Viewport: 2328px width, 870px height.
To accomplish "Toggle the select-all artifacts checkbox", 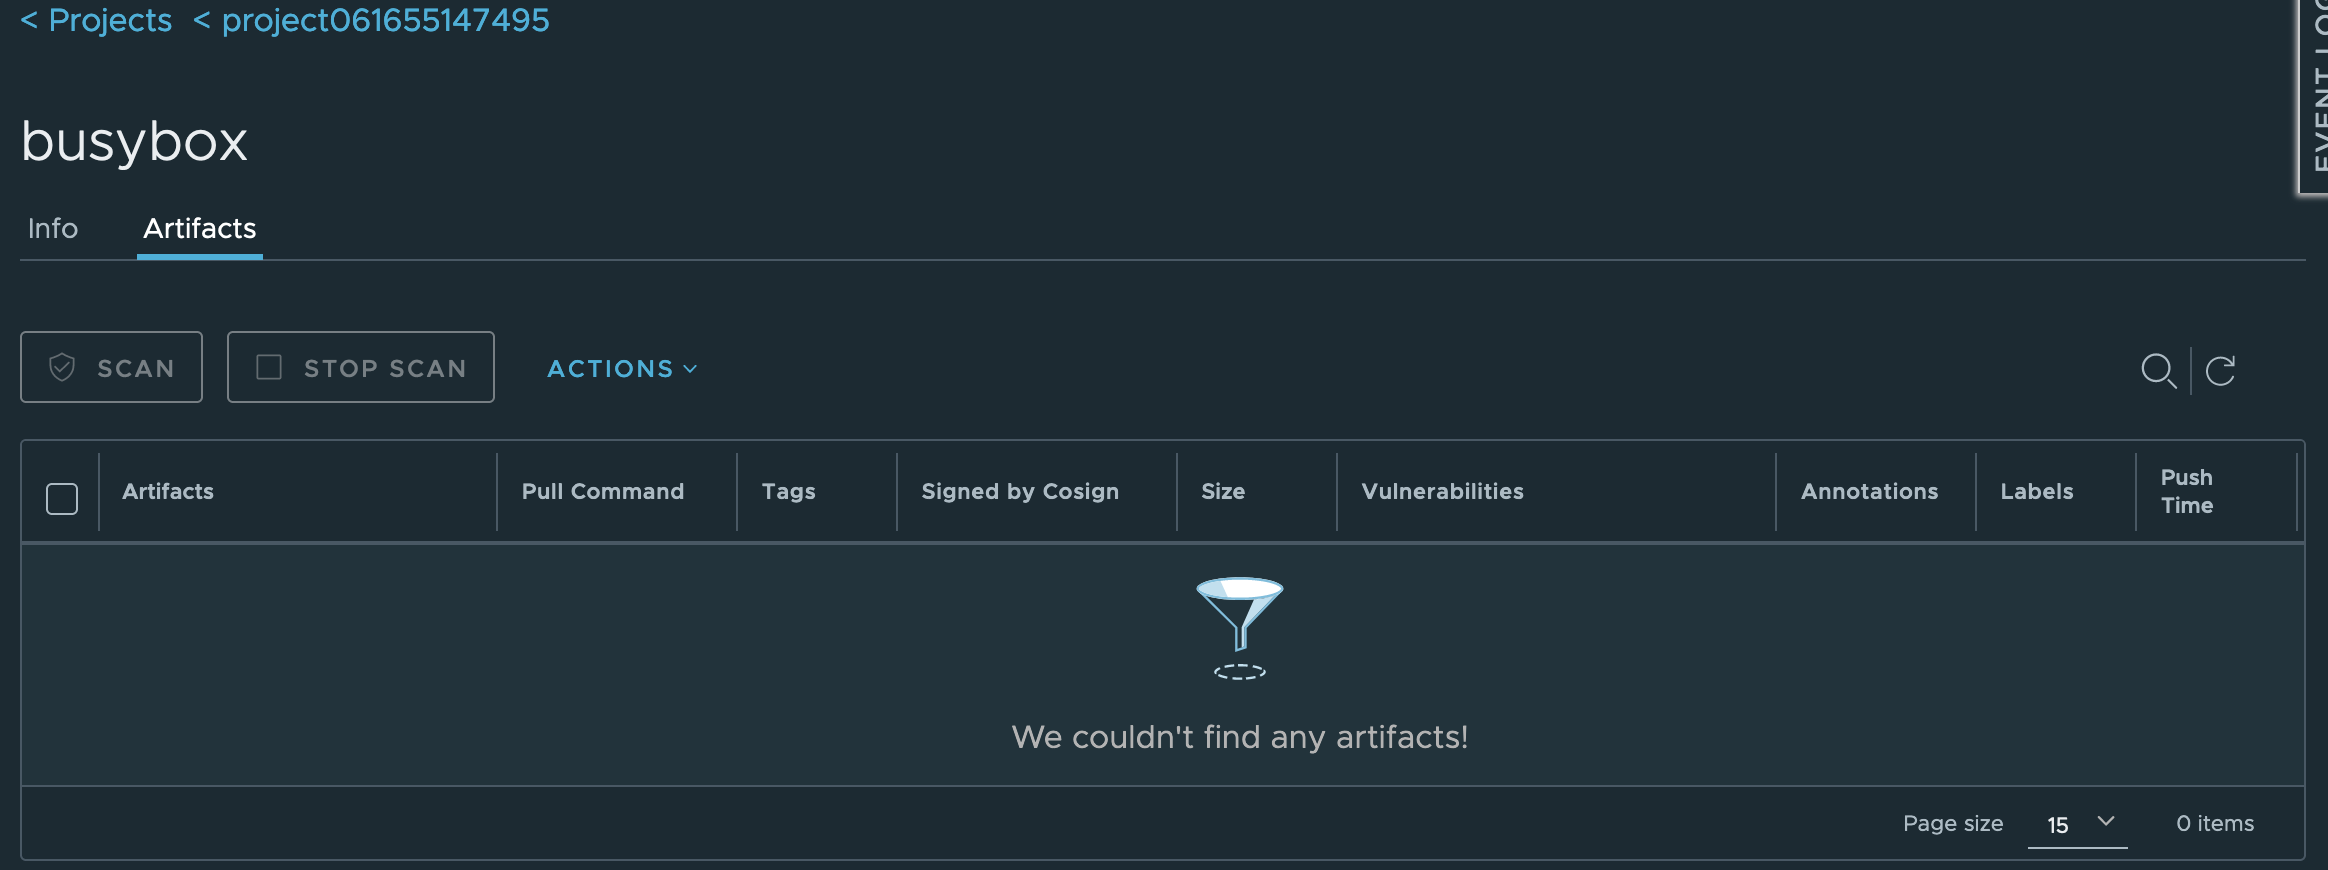I will (x=61, y=497).
